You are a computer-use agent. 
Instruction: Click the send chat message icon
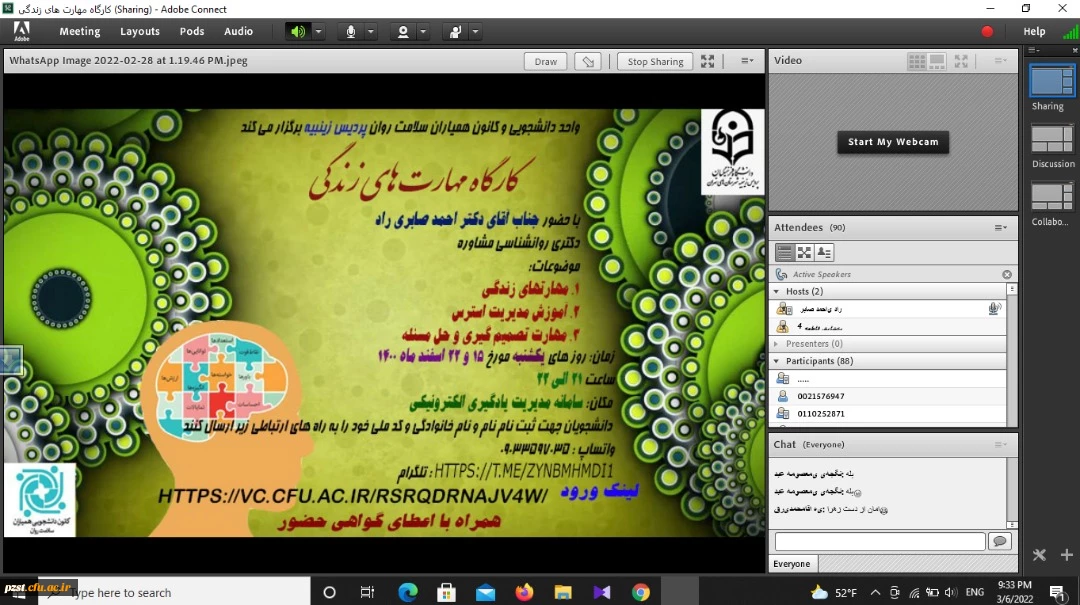coord(998,541)
